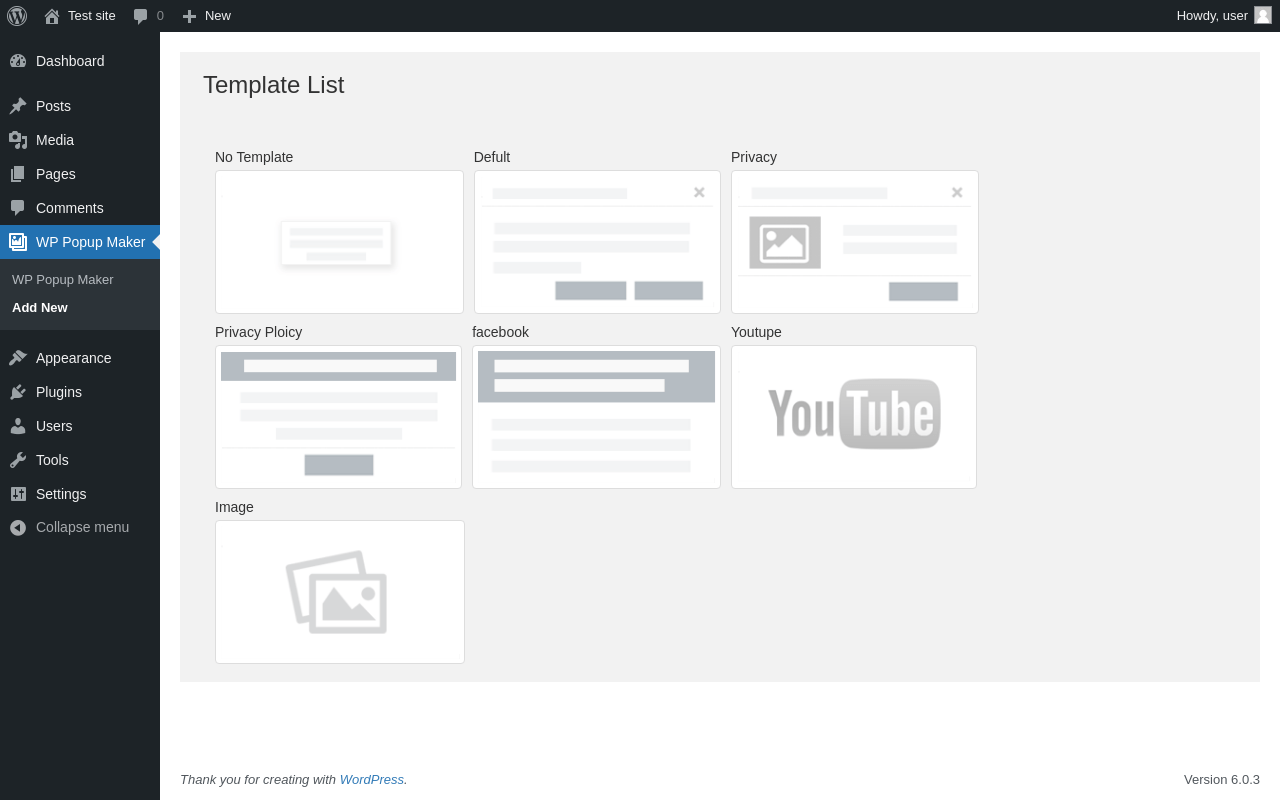Select the Privacy template thumbnail
The height and width of the screenshot is (800, 1280).
click(x=855, y=242)
